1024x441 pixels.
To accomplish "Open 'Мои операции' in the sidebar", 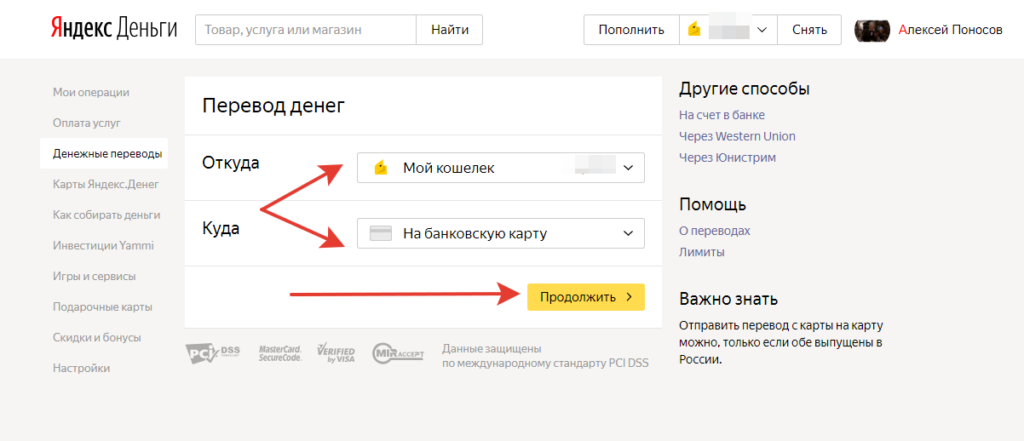I will [91, 92].
